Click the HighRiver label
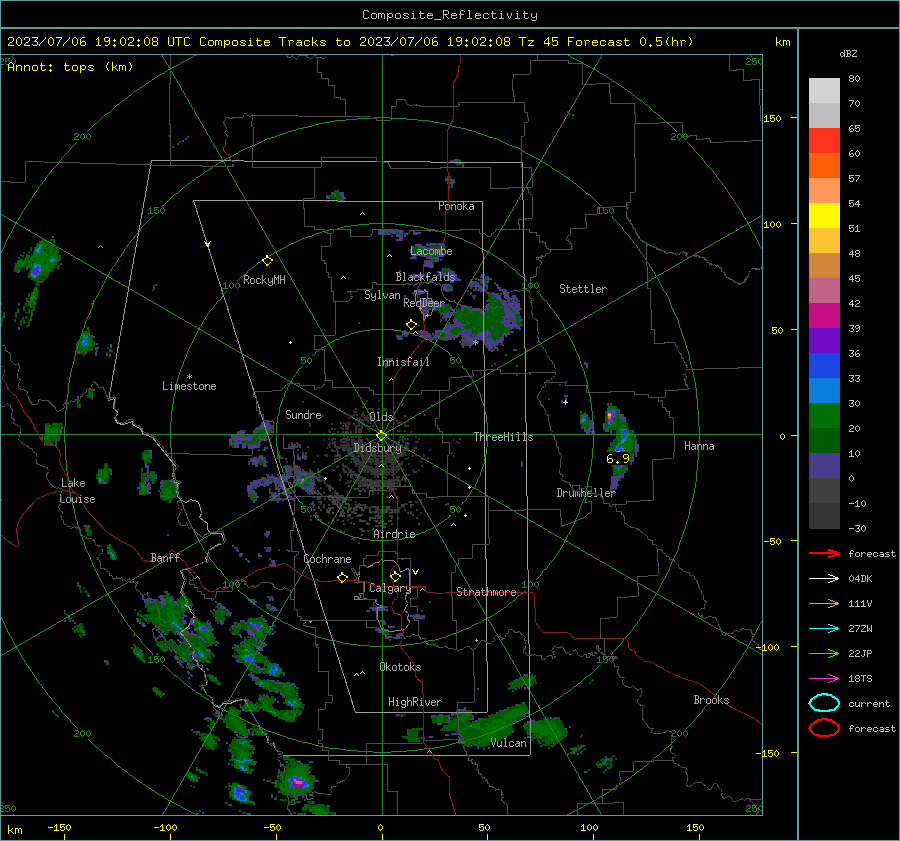 (x=415, y=702)
